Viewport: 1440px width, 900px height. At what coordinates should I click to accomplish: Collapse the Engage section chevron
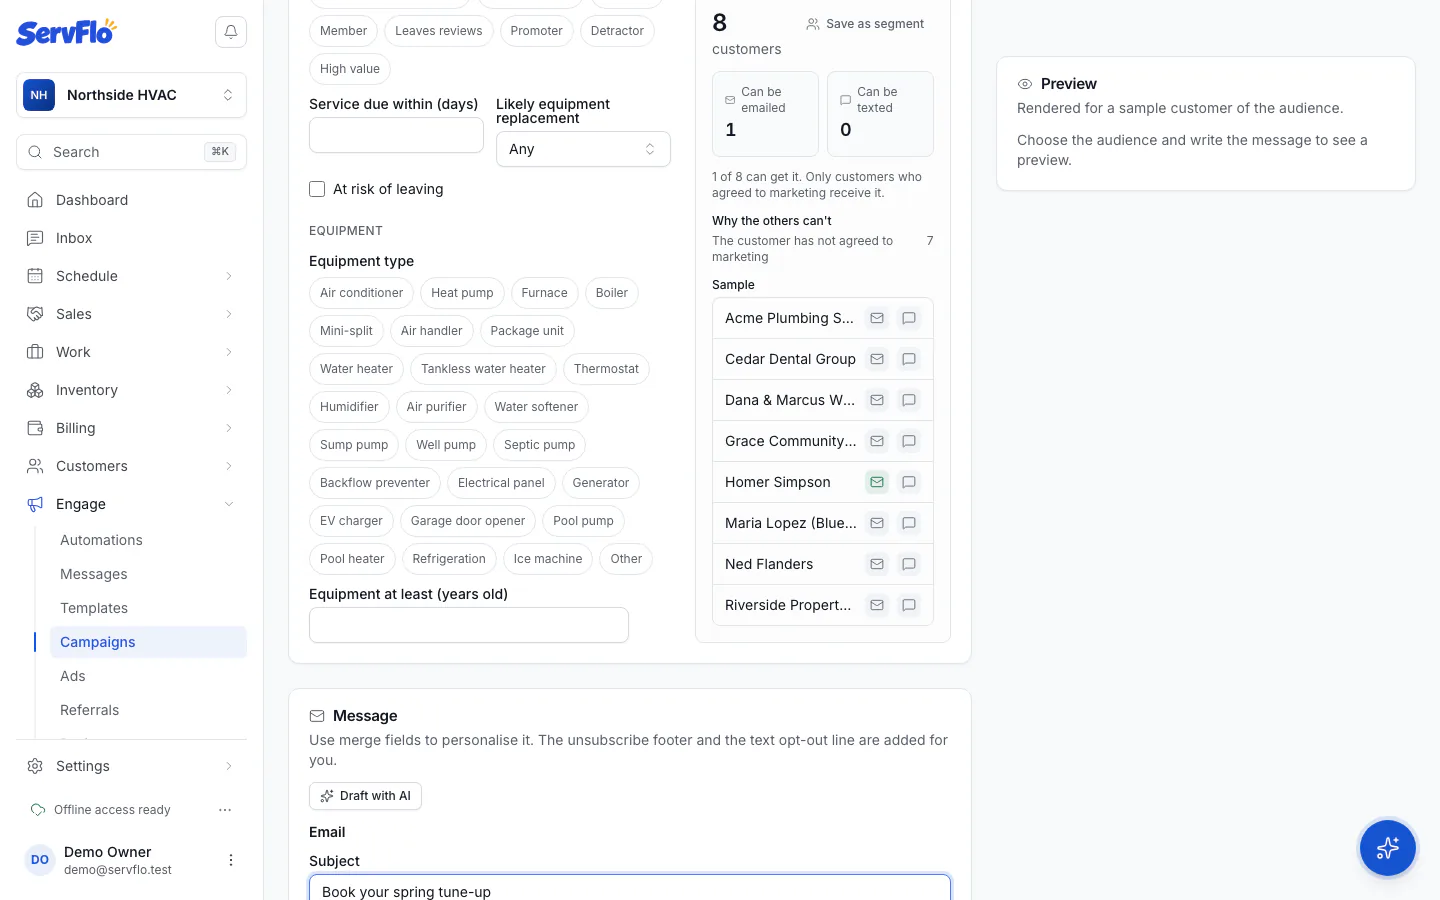click(229, 504)
